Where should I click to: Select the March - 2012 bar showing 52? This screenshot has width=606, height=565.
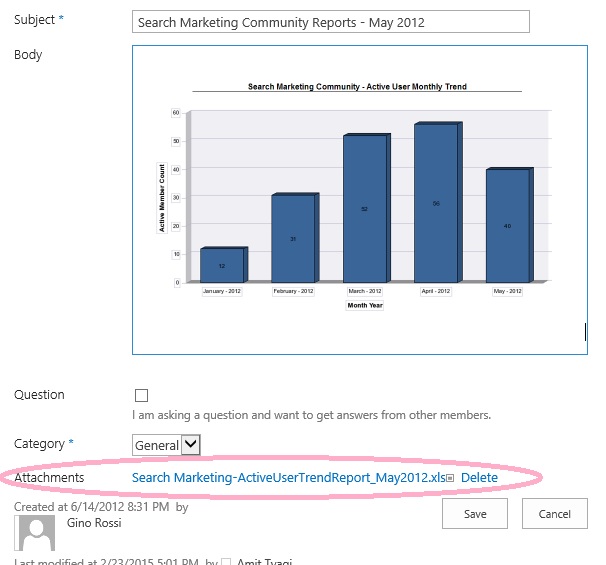(367, 208)
